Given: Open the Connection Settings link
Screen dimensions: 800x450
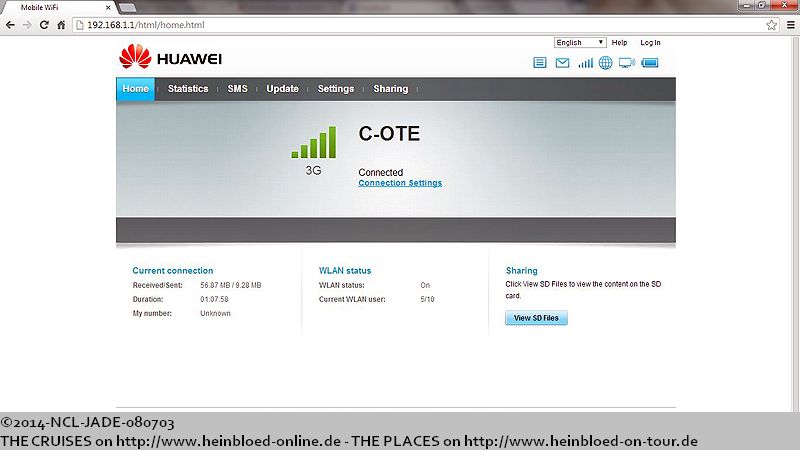Looking at the screenshot, I should tap(400, 183).
